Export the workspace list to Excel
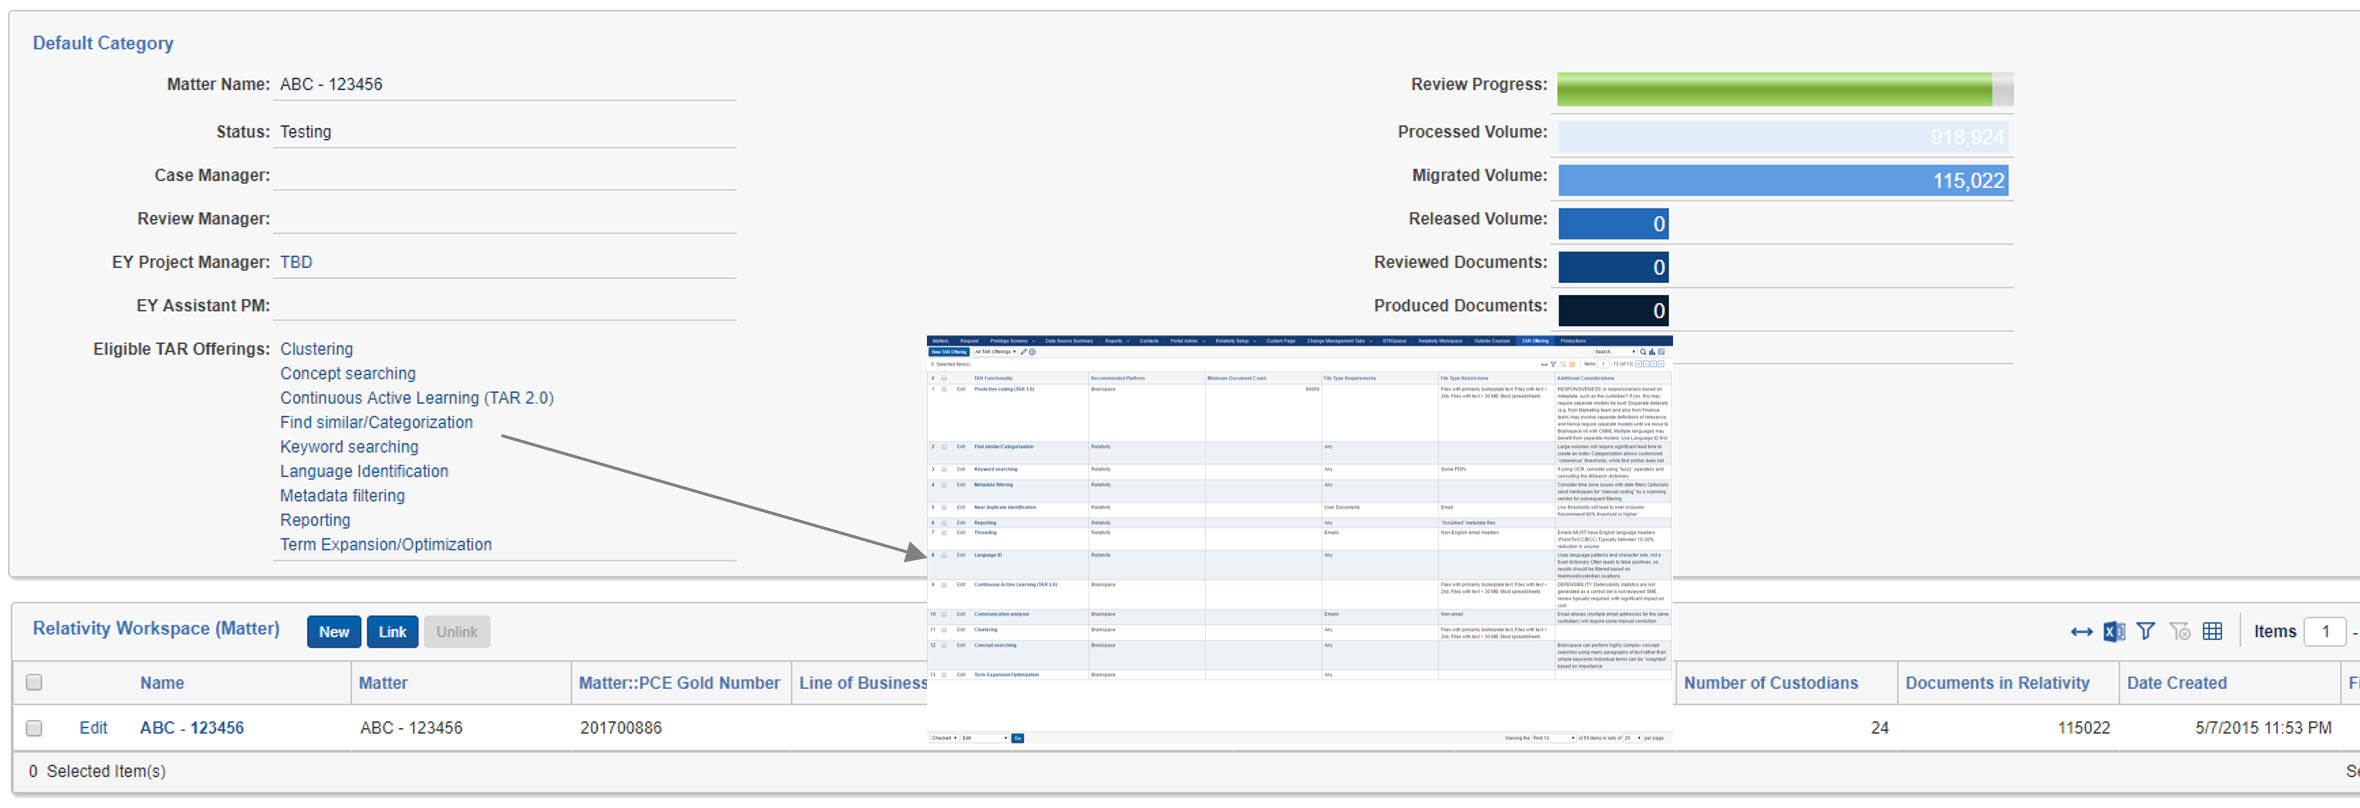Screen dimensions: 2360x808 (x=2113, y=632)
